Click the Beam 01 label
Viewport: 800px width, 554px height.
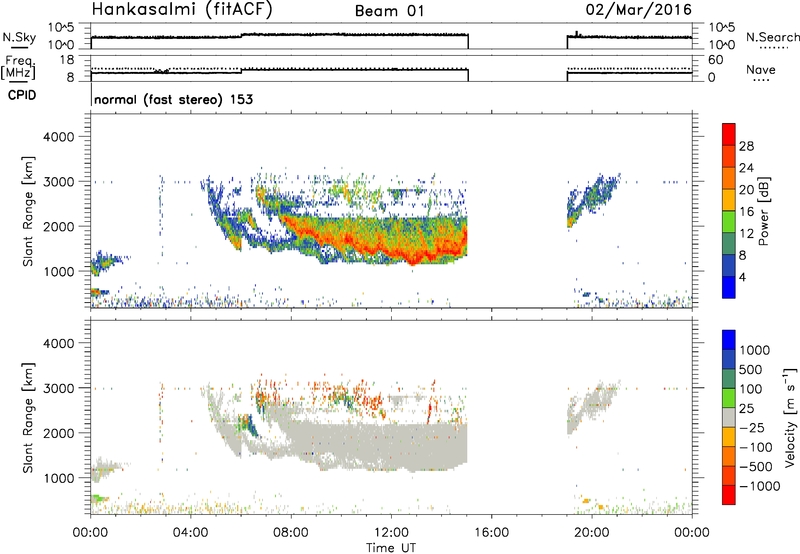pyautogui.click(x=390, y=11)
